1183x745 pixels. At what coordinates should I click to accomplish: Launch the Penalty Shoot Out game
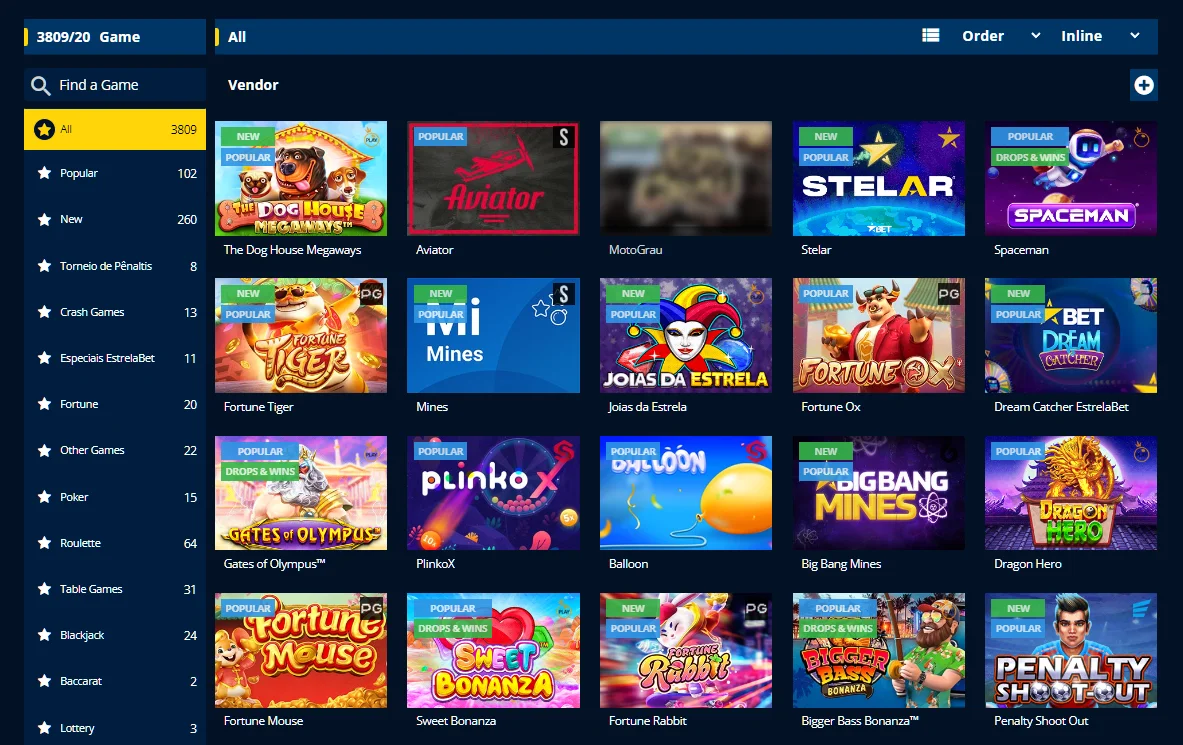click(1071, 650)
